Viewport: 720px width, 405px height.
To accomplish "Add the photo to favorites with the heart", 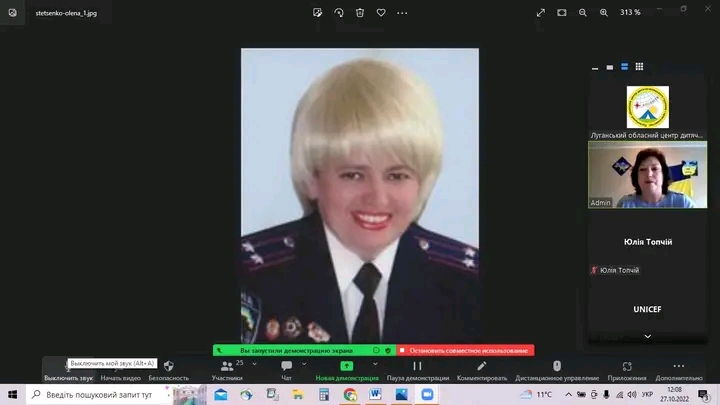I will pyautogui.click(x=381, y=13).
